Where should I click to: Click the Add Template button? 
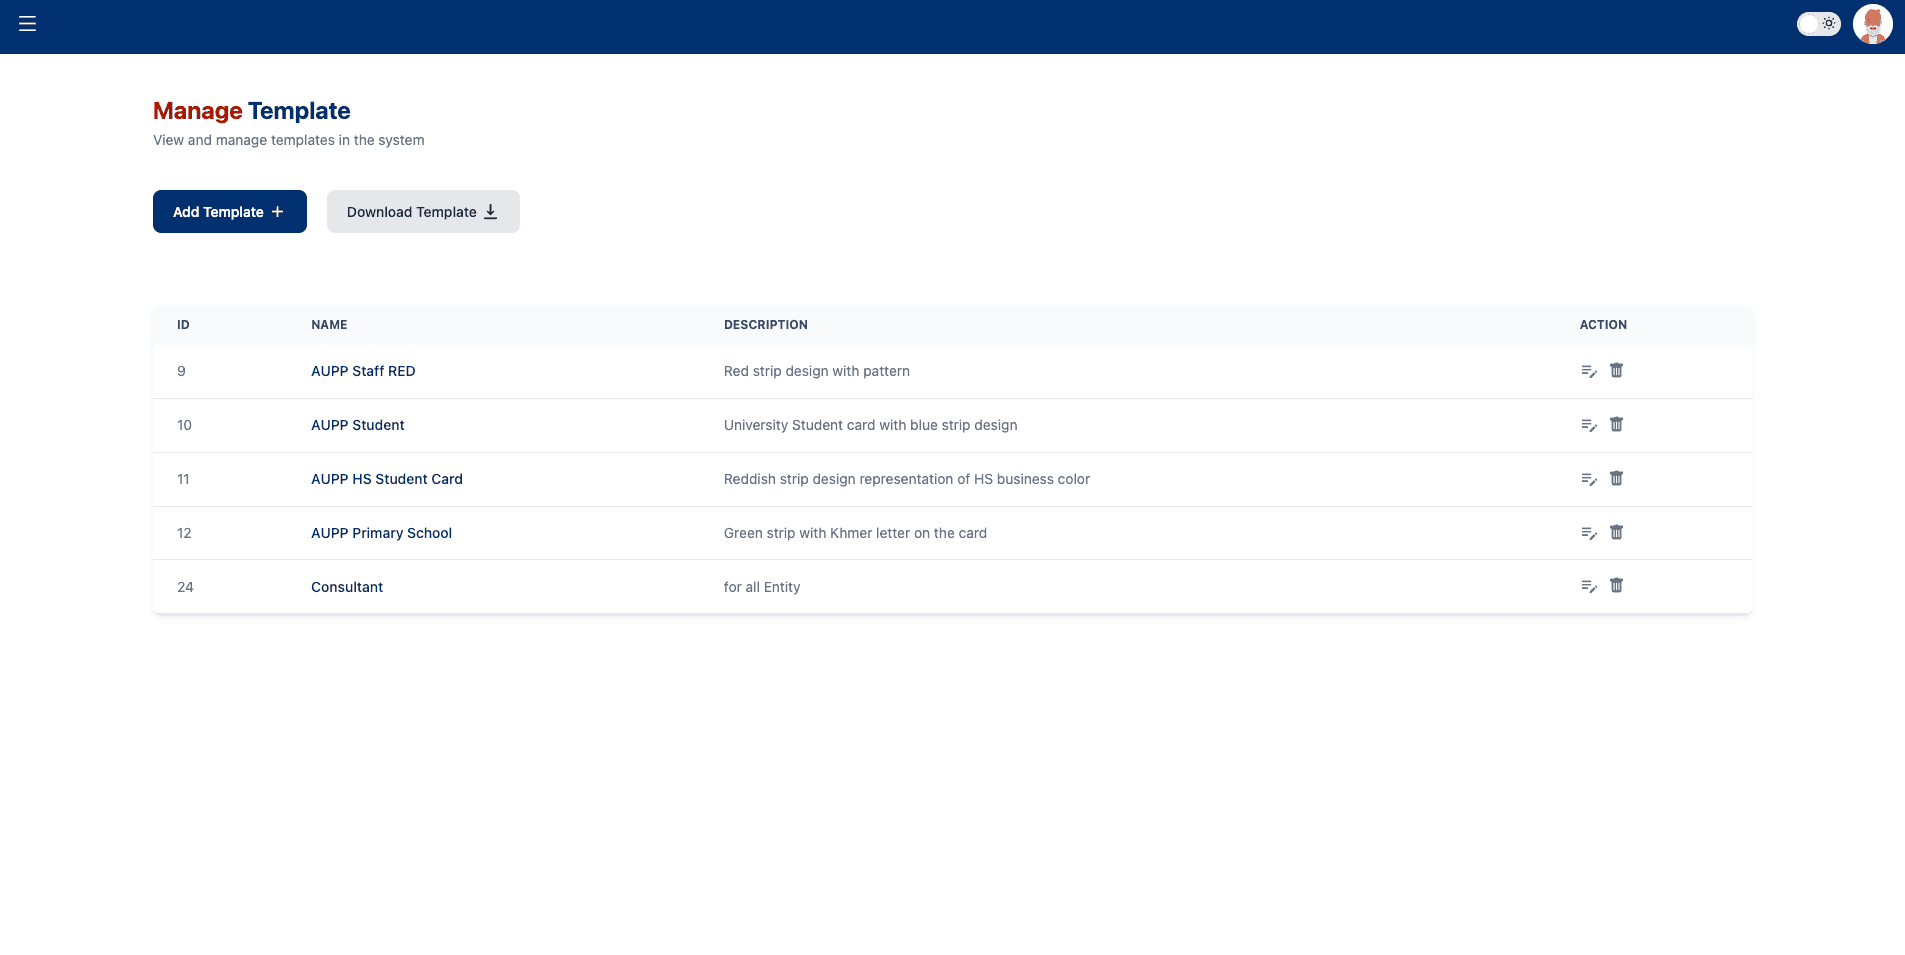229,212
